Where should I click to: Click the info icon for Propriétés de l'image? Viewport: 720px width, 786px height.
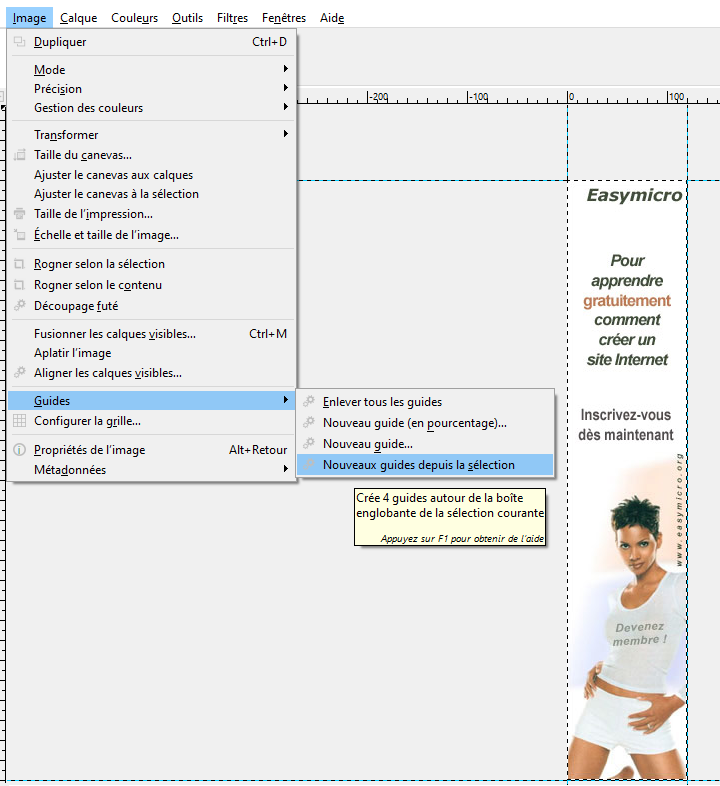tap(19, 450)
